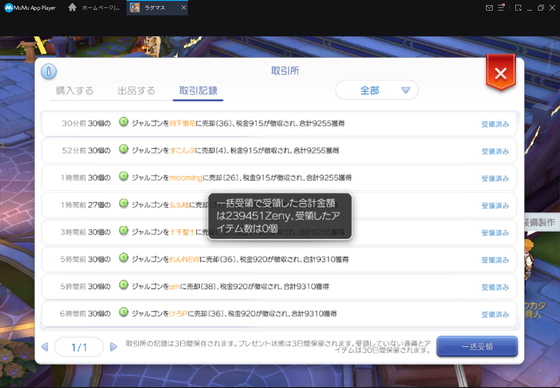Click the bulk-receive total Zeny popup
Screen dimensions: 560x388
tap(280, 216)
